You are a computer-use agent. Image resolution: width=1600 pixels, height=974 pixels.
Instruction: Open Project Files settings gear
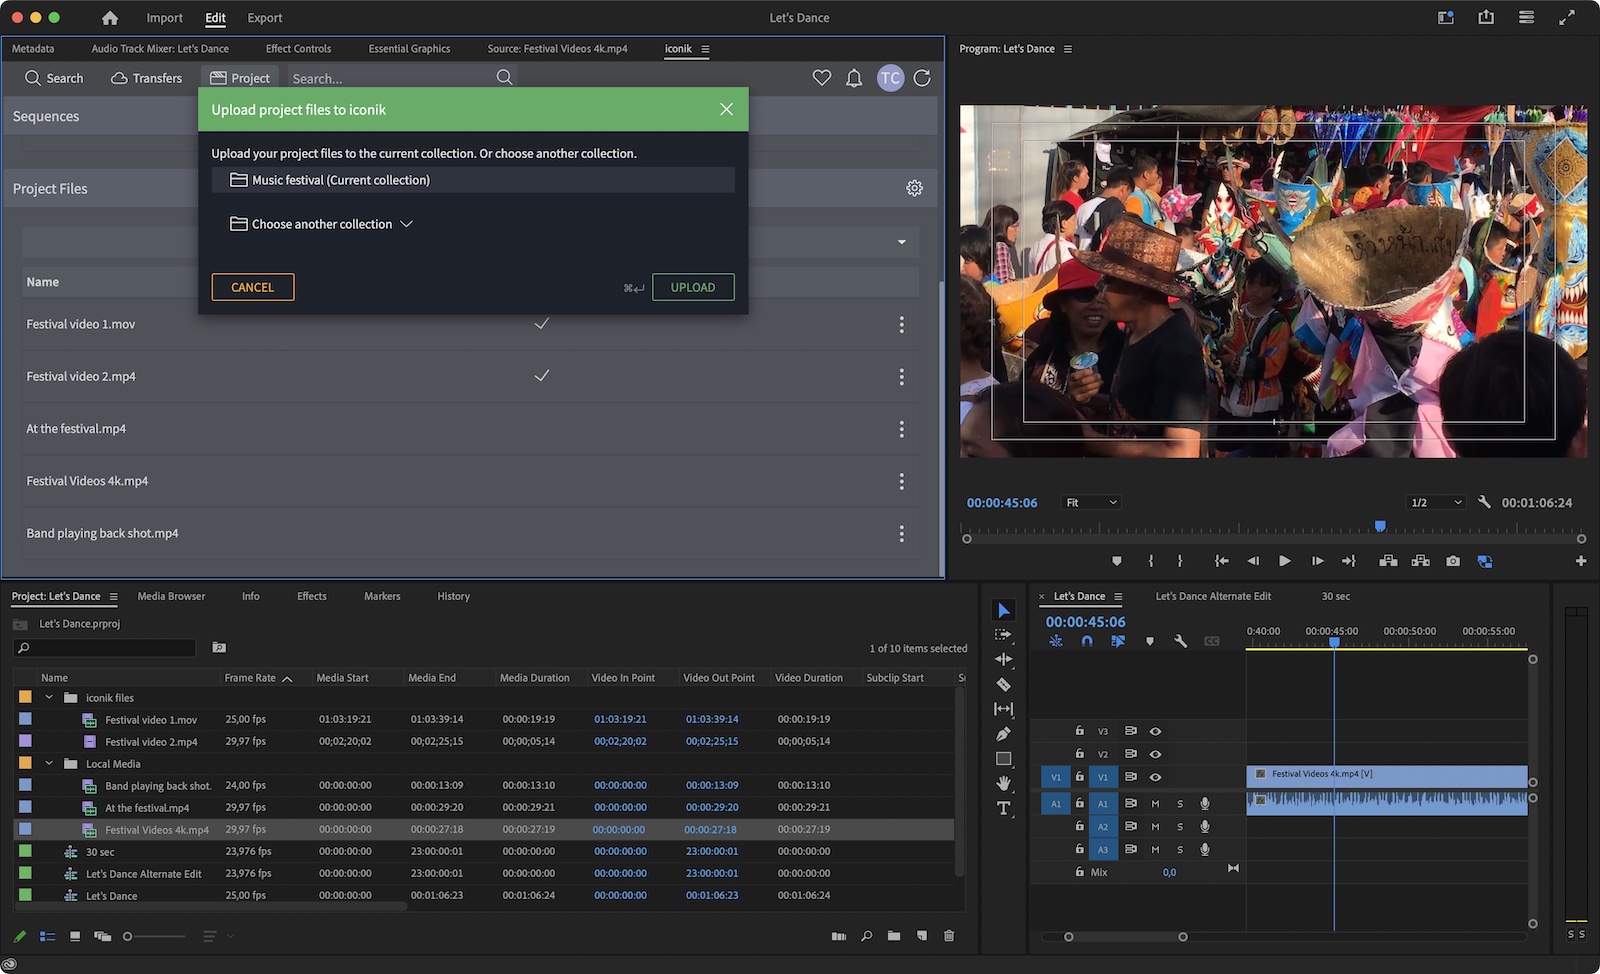point(914,188)
